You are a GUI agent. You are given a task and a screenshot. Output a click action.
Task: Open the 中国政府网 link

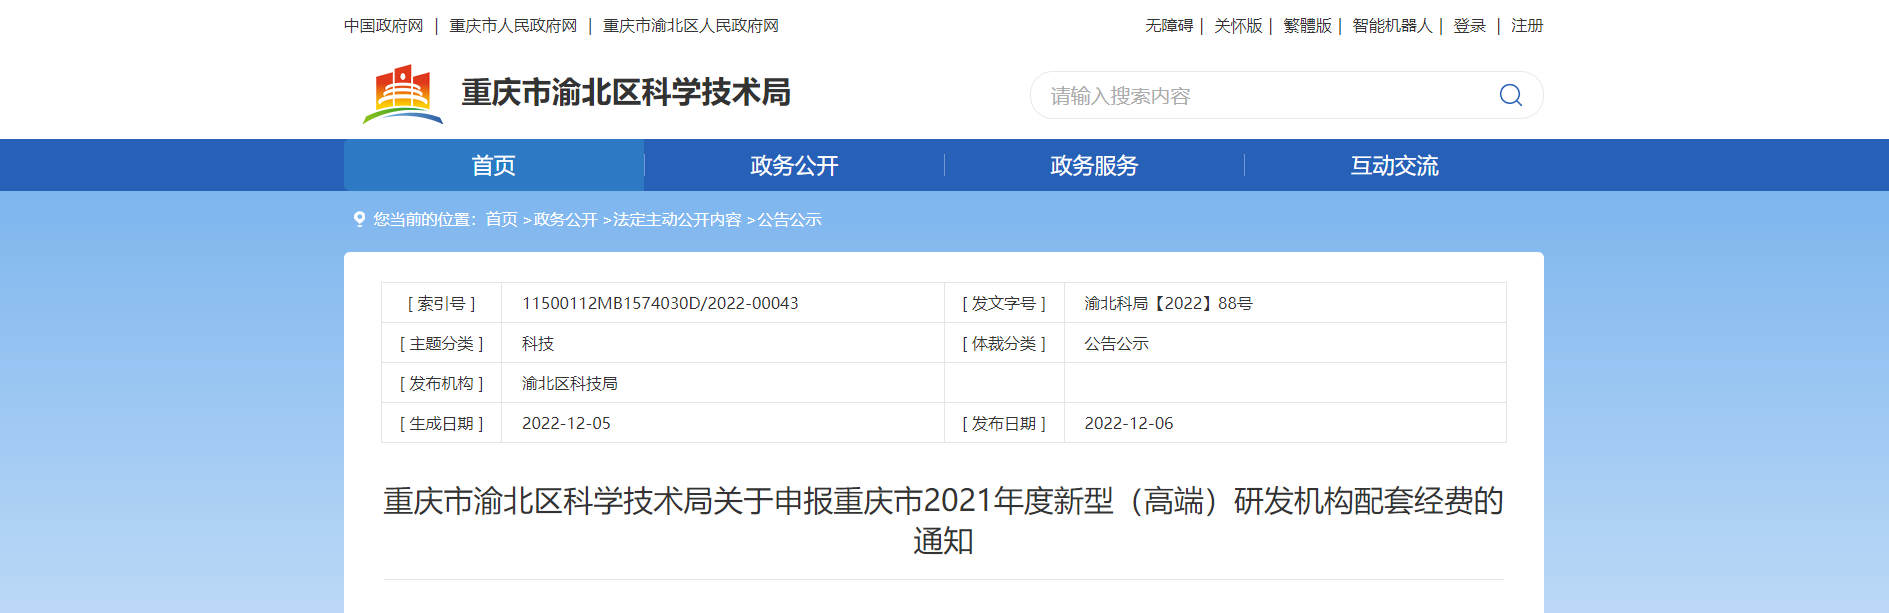click(x=384, y=26)
